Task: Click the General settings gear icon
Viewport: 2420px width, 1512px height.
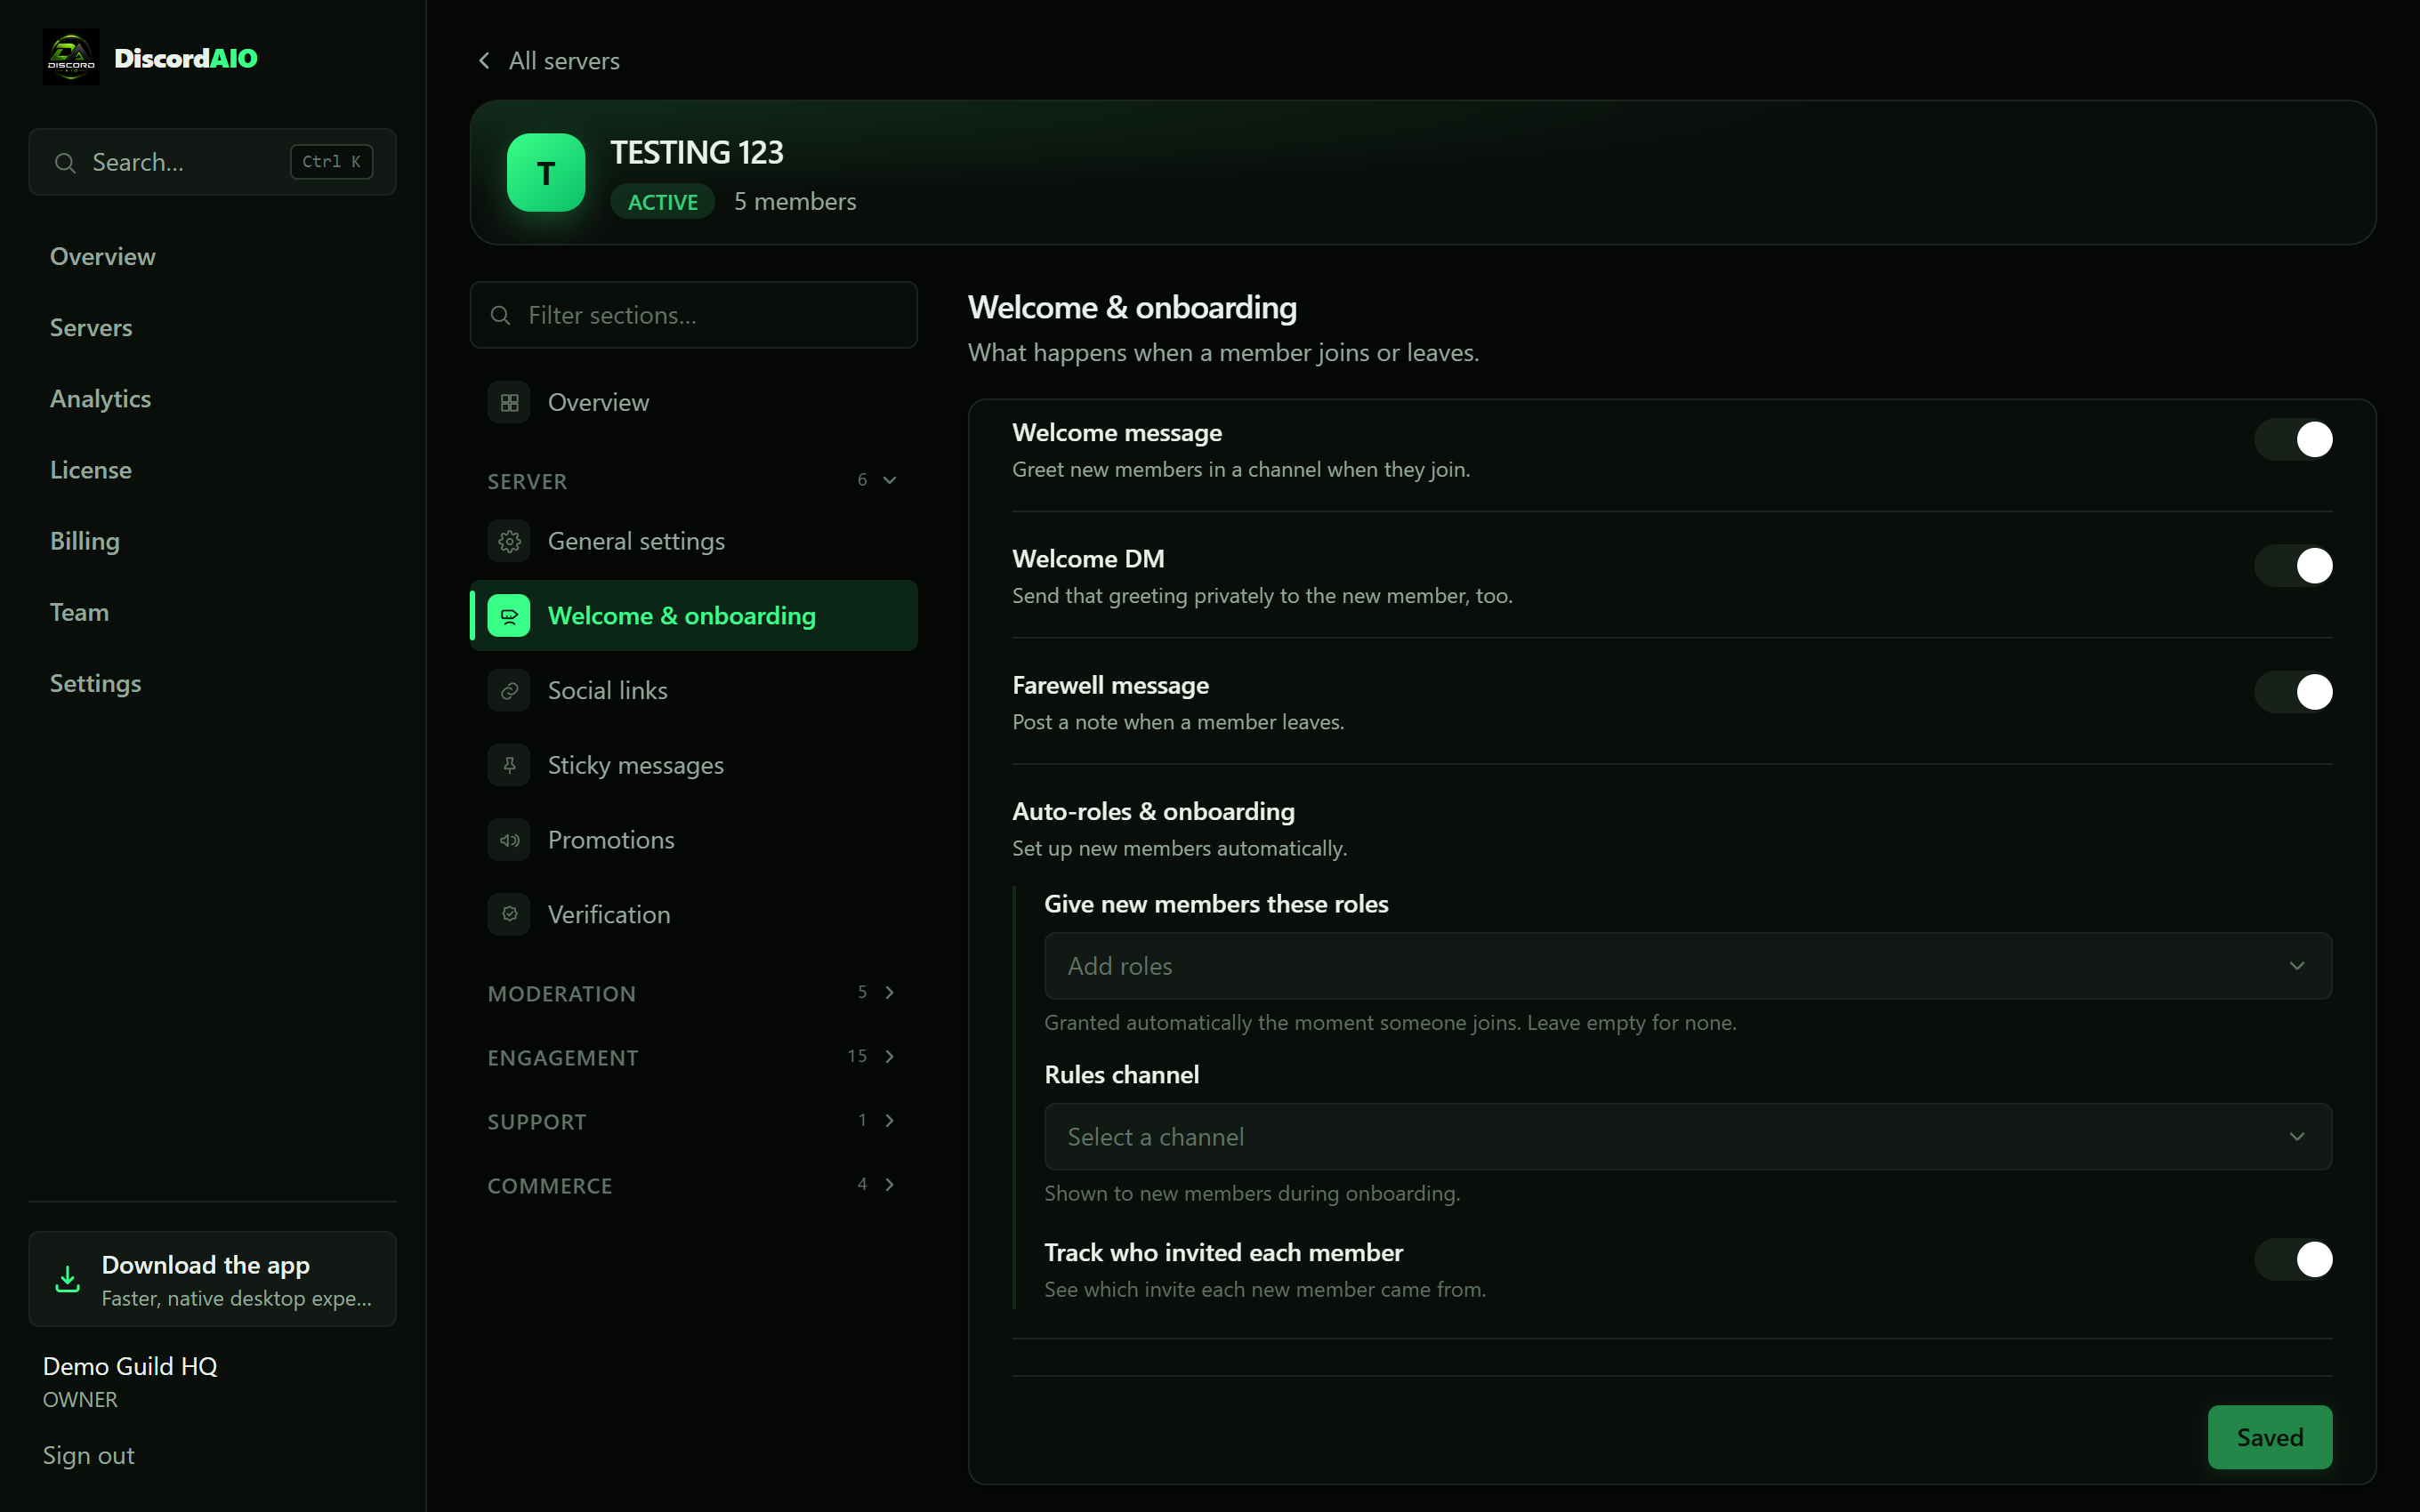Action: pos(509,541)
